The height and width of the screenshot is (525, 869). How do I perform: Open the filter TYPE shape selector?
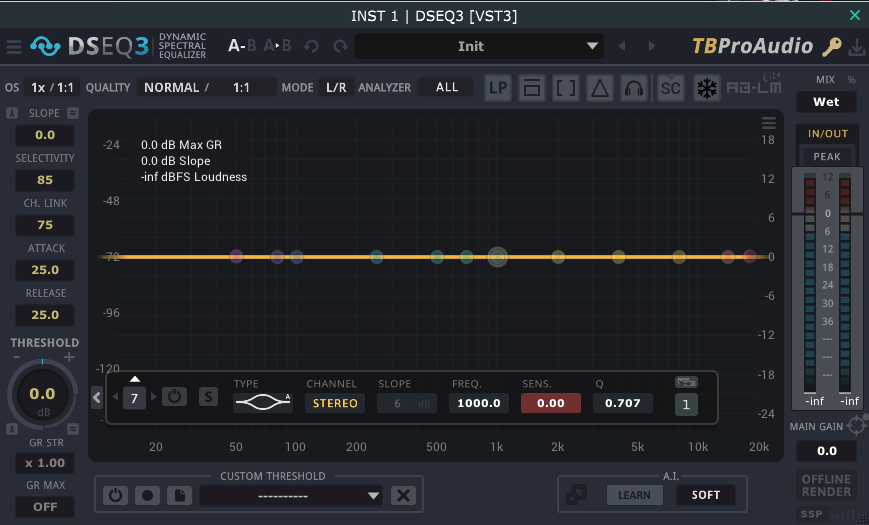click(263, 402)
